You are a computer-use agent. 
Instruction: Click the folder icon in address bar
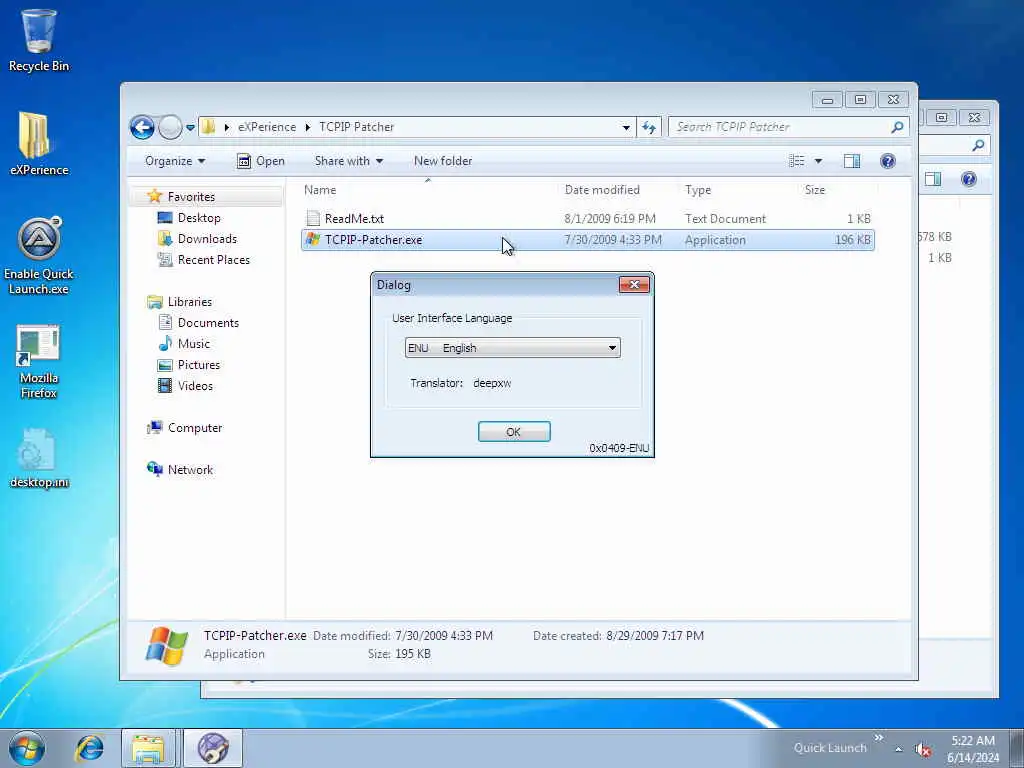(x=208, y=127)
